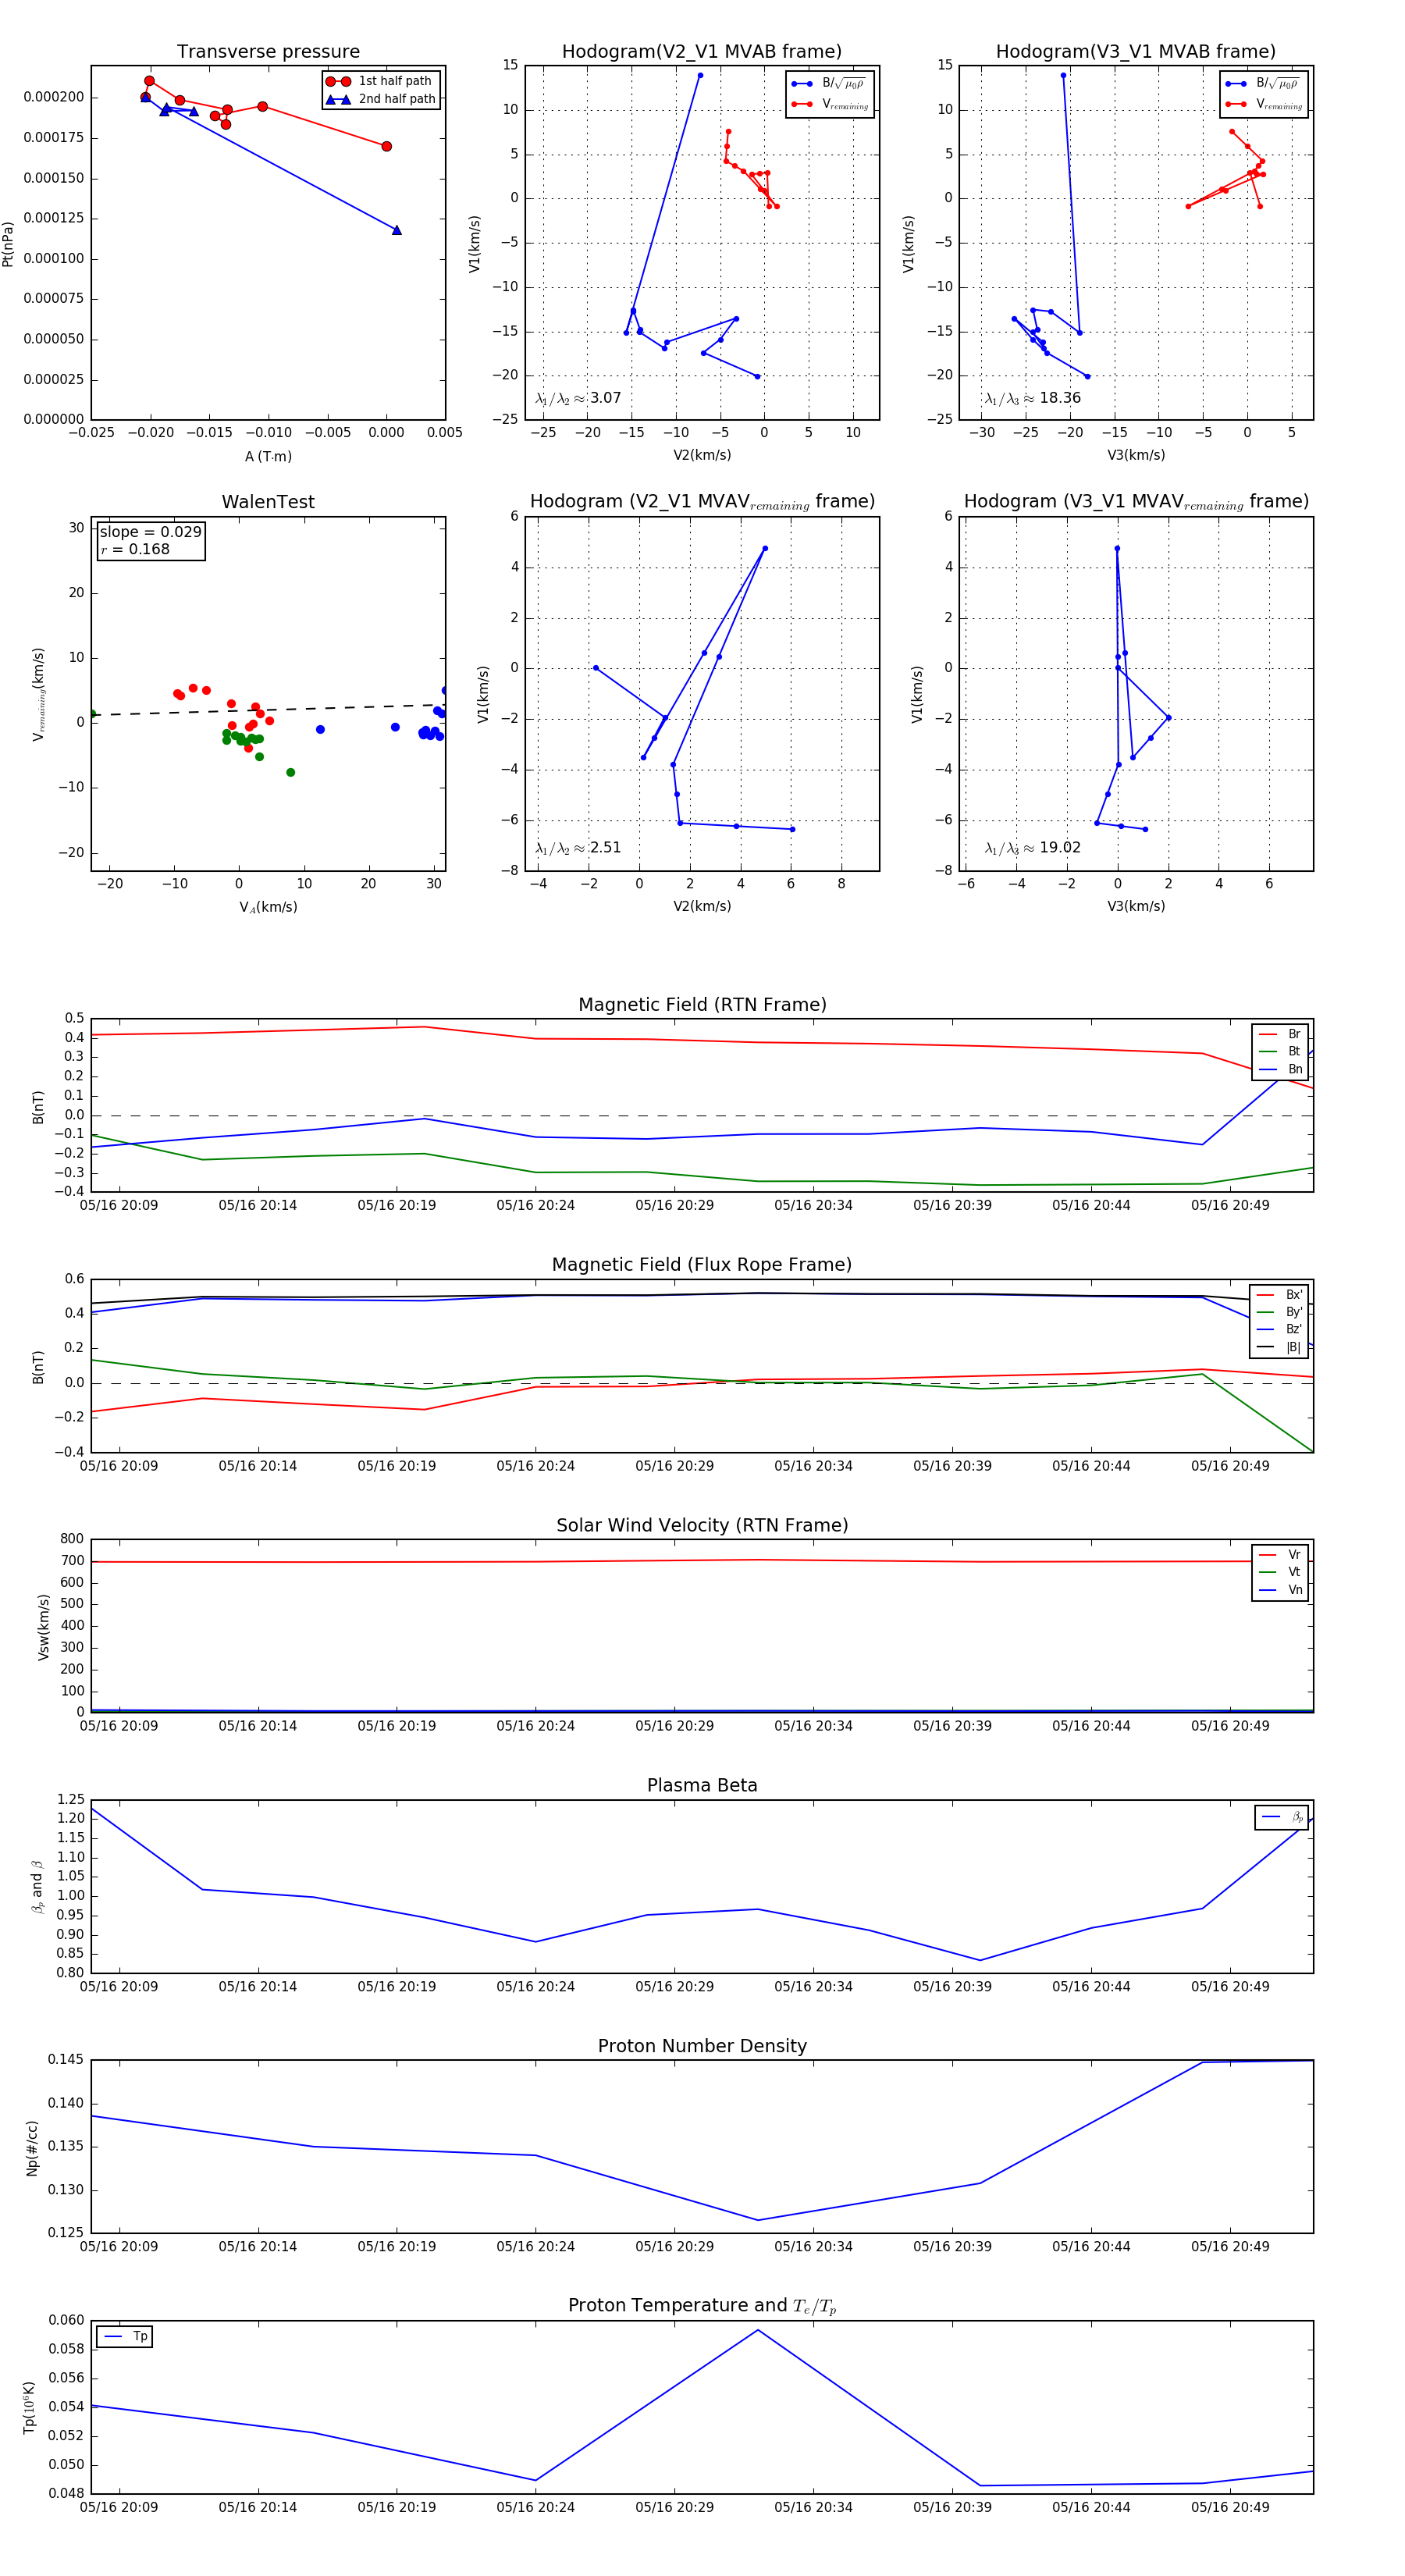Select the "Vt" legend entry
The height and width of the screenshot is (2576, 1405).
coord(1280,1572)
